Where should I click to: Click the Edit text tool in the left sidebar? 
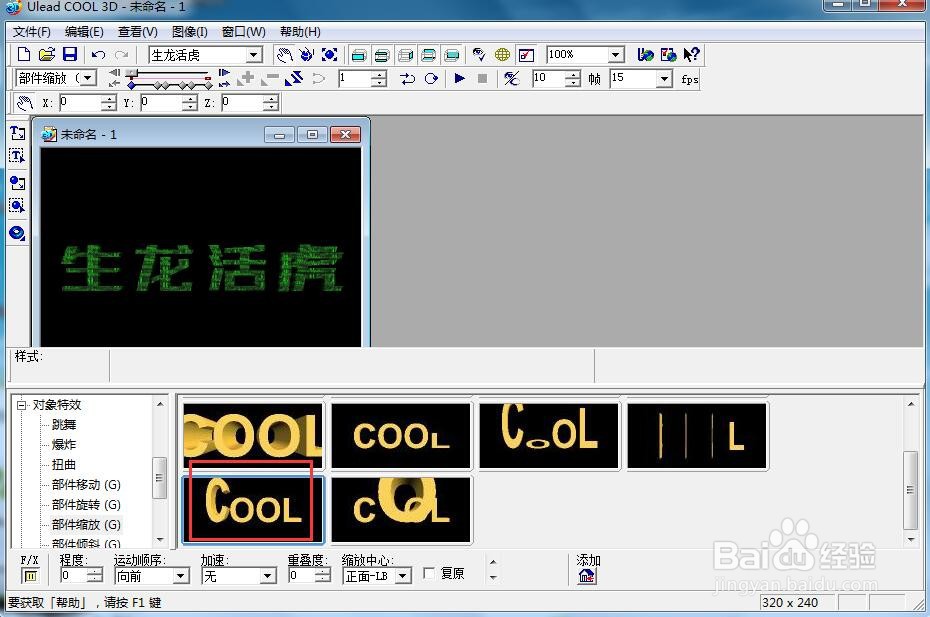(17, 155)
